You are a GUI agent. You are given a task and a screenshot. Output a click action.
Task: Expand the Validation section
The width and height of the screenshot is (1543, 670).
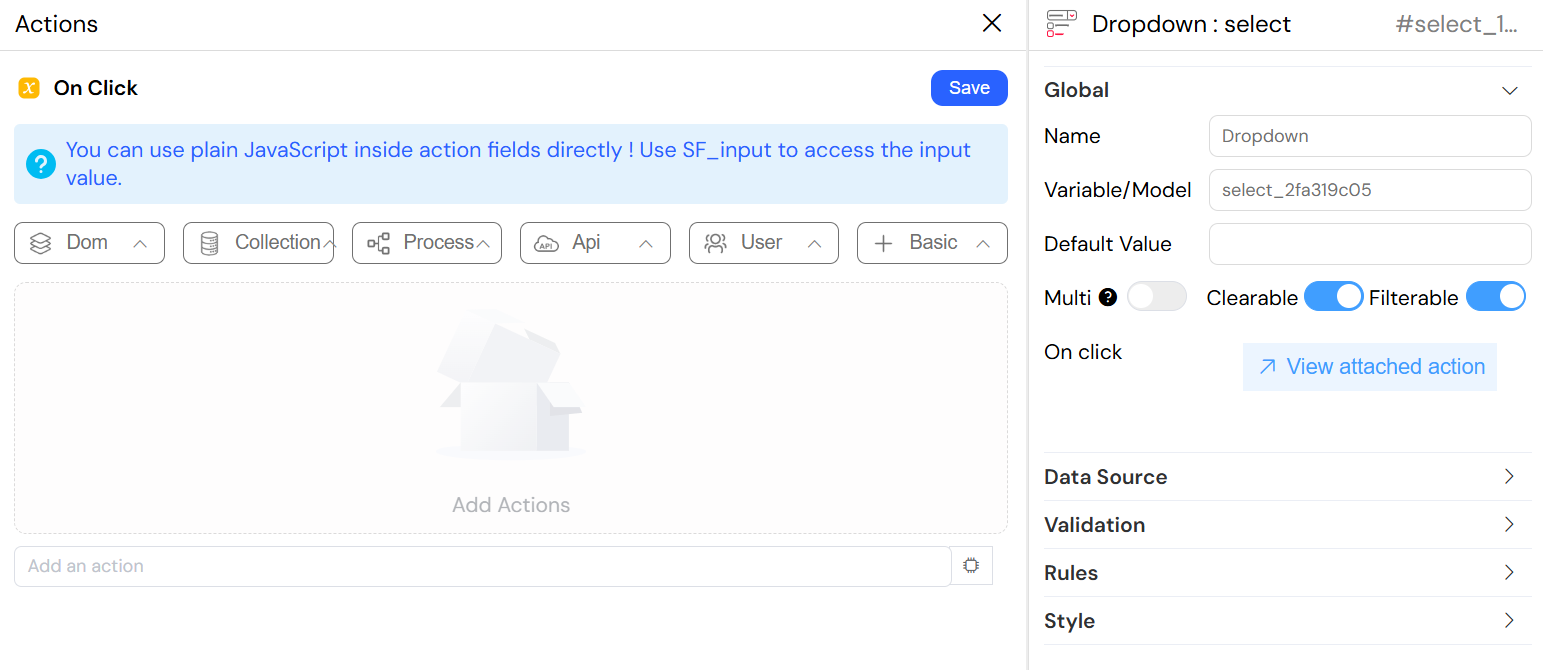(x=1286, y=525)
